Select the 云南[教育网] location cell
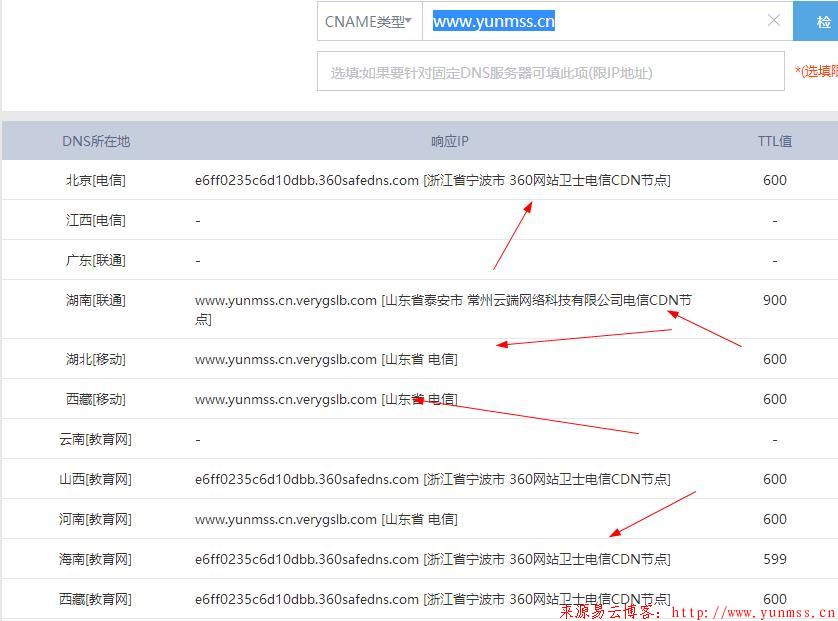 96,439
